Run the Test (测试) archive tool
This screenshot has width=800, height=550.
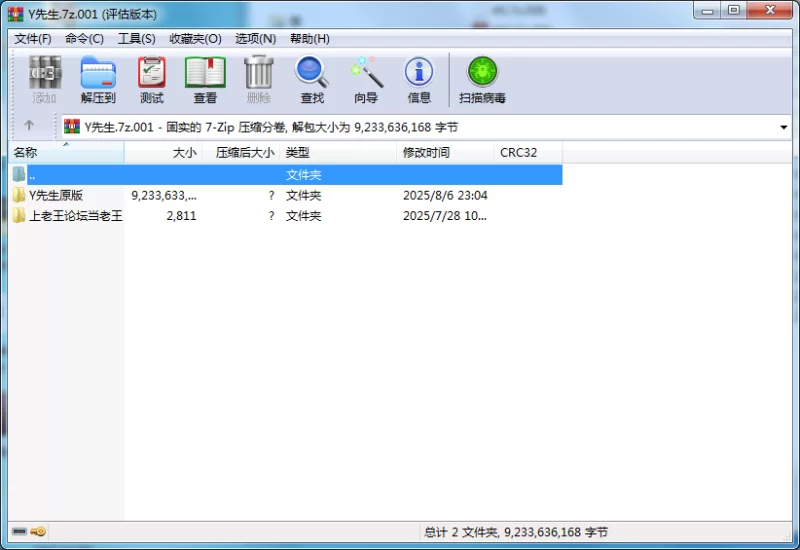[x=152, y=79]
